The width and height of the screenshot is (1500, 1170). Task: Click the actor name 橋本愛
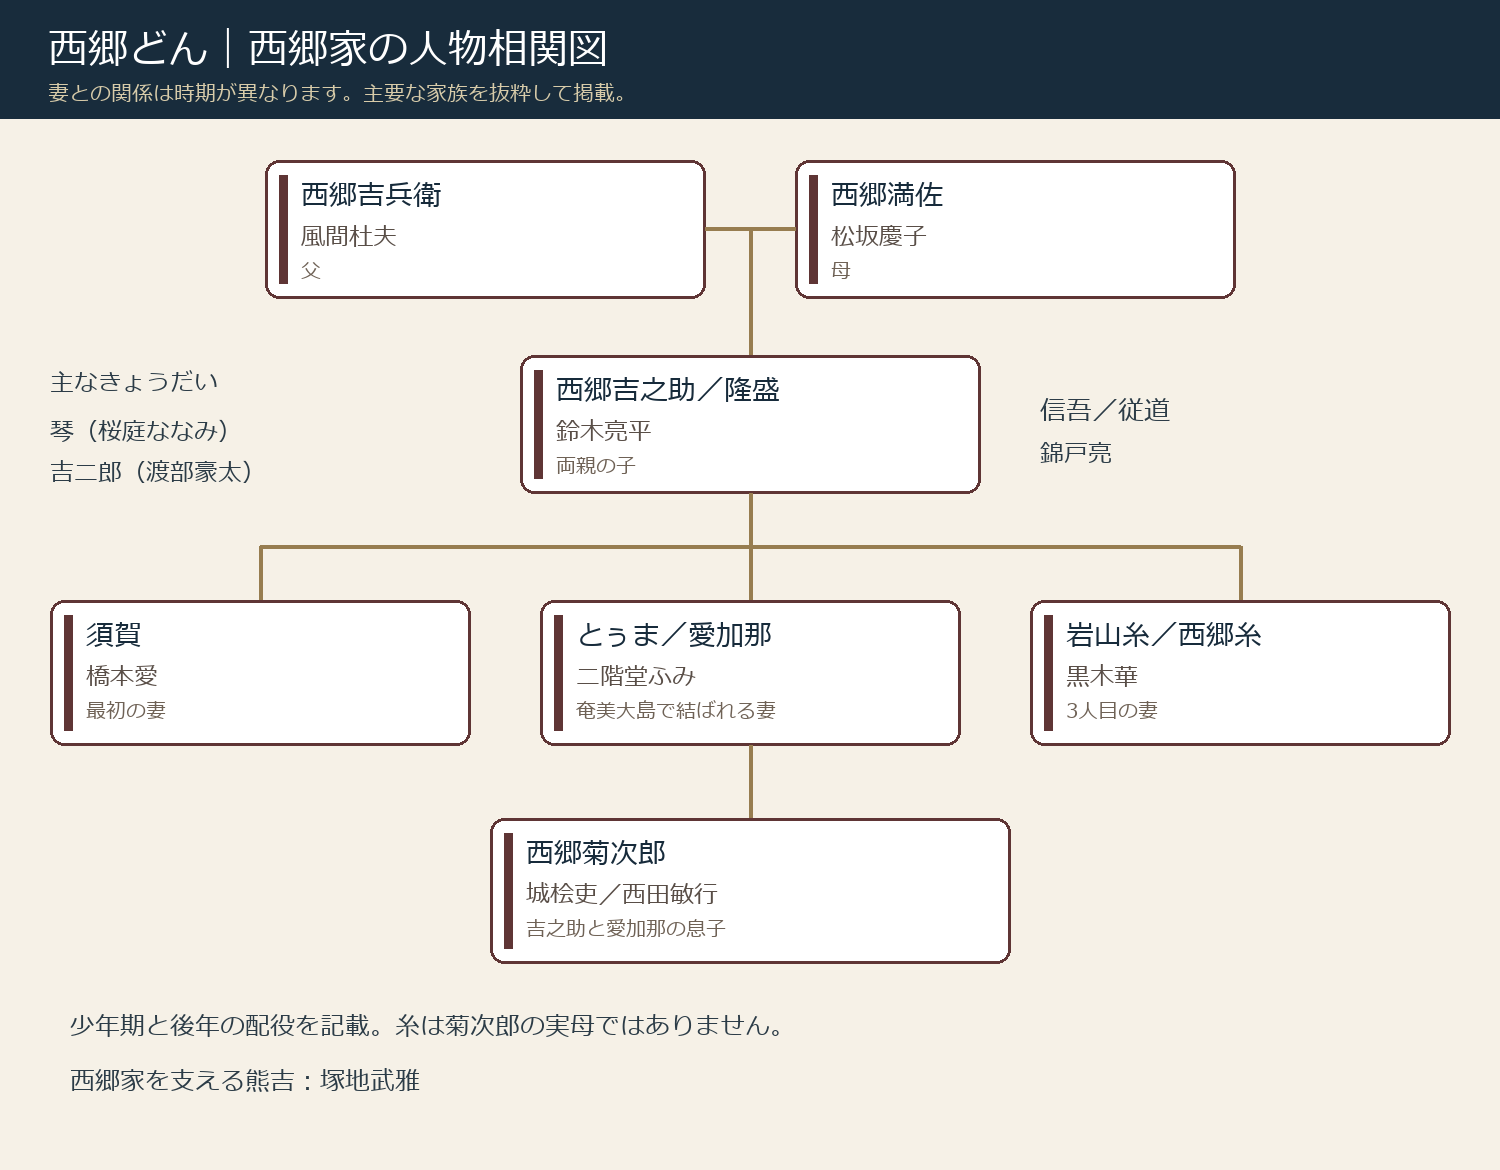[122, 676]
